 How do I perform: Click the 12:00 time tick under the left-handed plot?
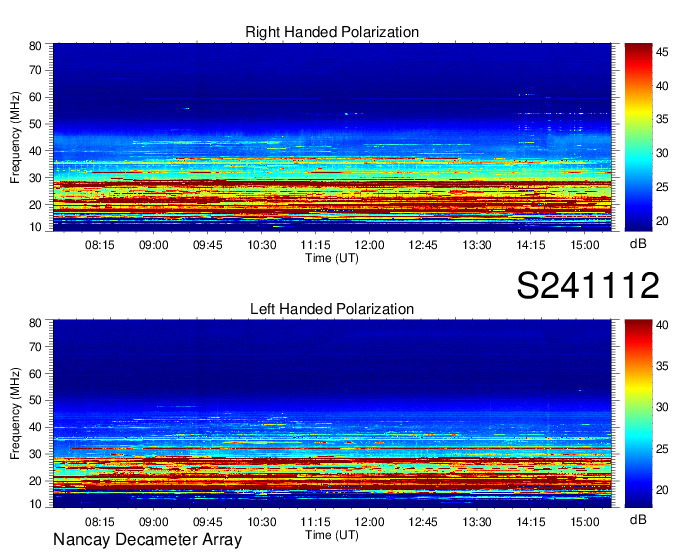pyautogui.click(x=369, y=522)
